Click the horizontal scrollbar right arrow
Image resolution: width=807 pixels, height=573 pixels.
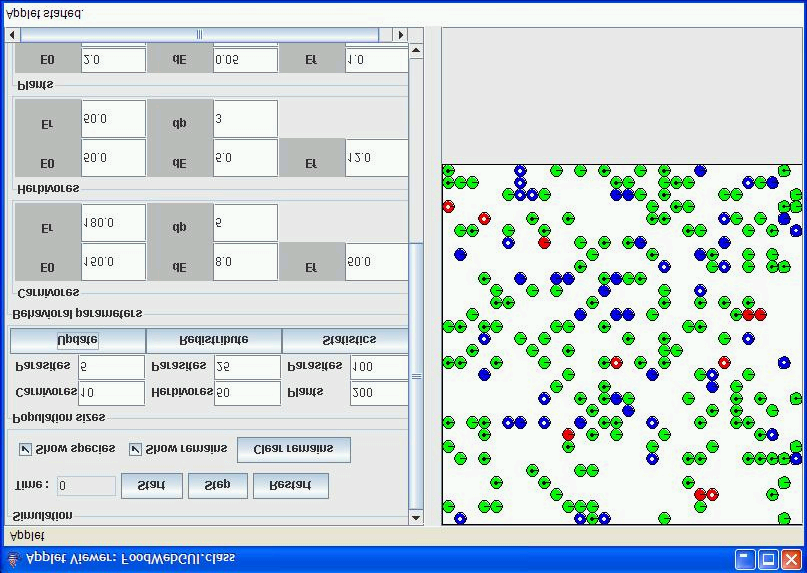point(400,34)
